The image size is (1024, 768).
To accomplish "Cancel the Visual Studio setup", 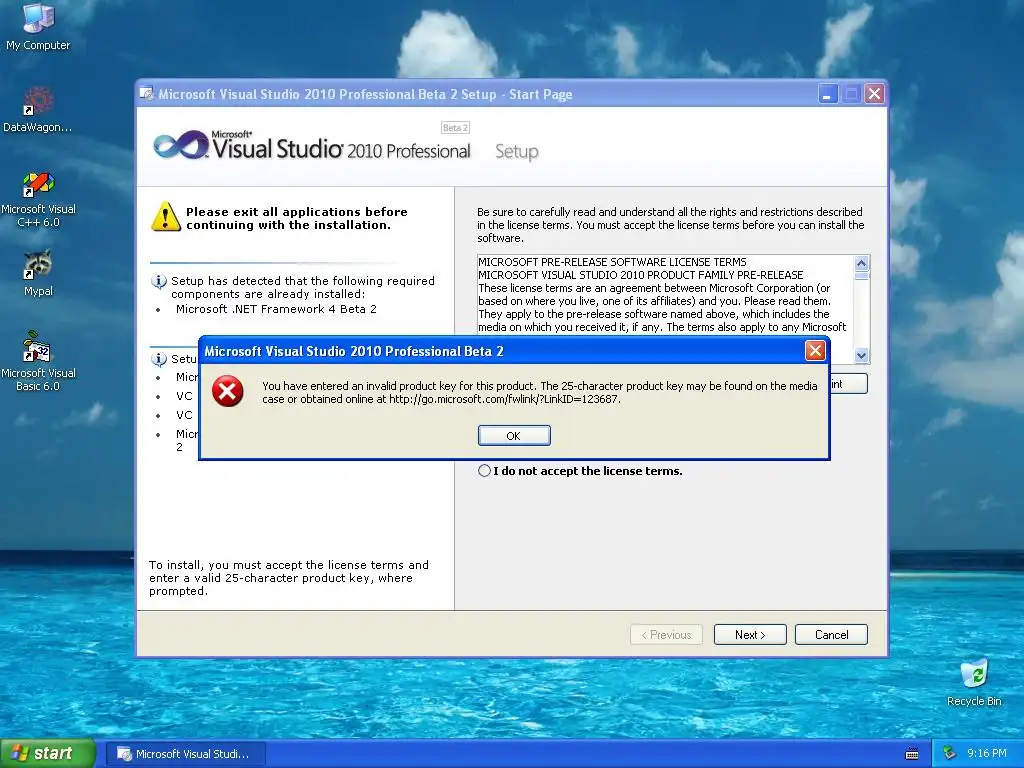I will [x=831, y=635].
